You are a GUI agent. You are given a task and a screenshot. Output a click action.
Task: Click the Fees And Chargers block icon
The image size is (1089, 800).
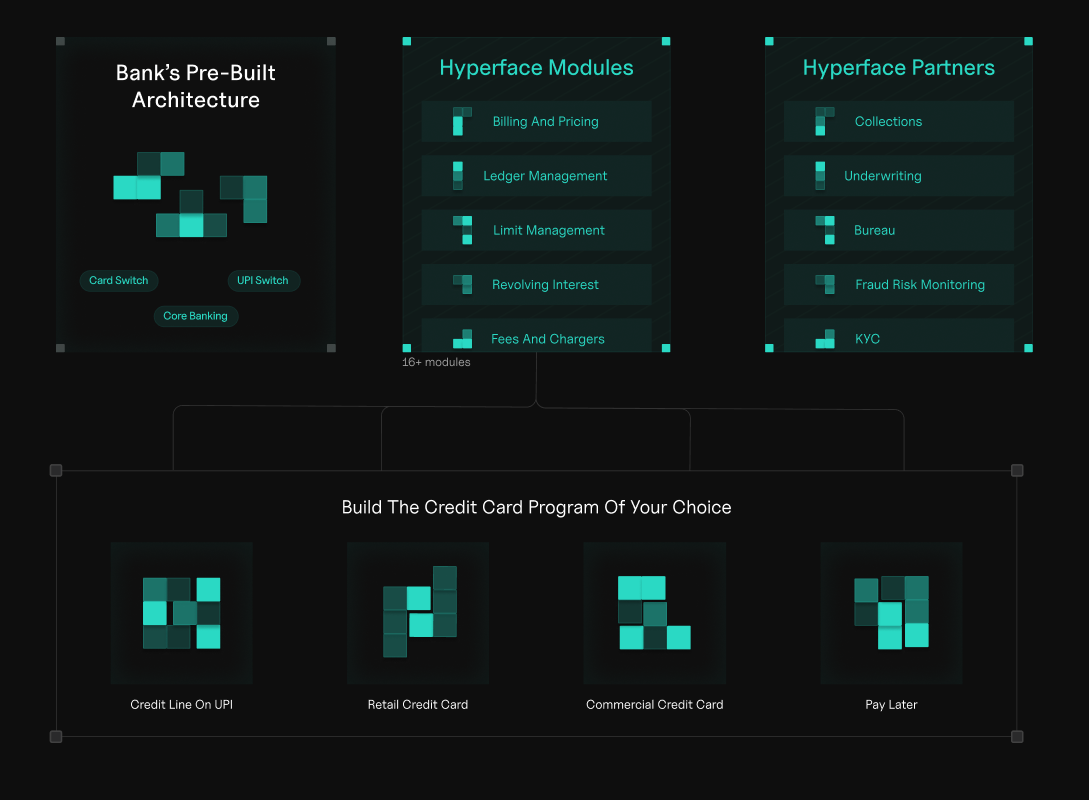463,339
